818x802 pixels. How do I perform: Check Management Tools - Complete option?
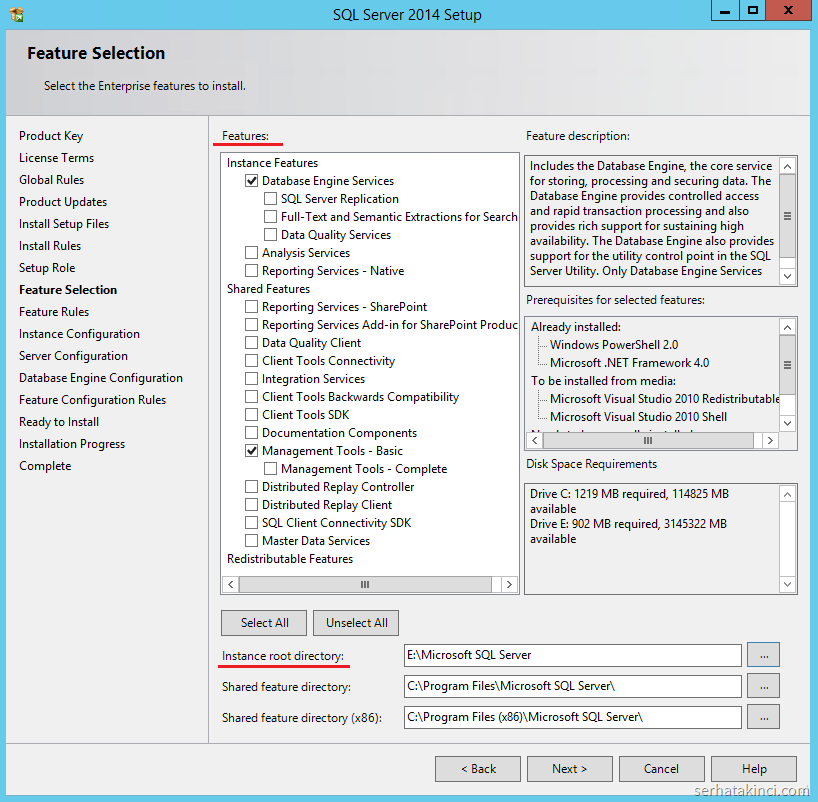coord(270,469)
